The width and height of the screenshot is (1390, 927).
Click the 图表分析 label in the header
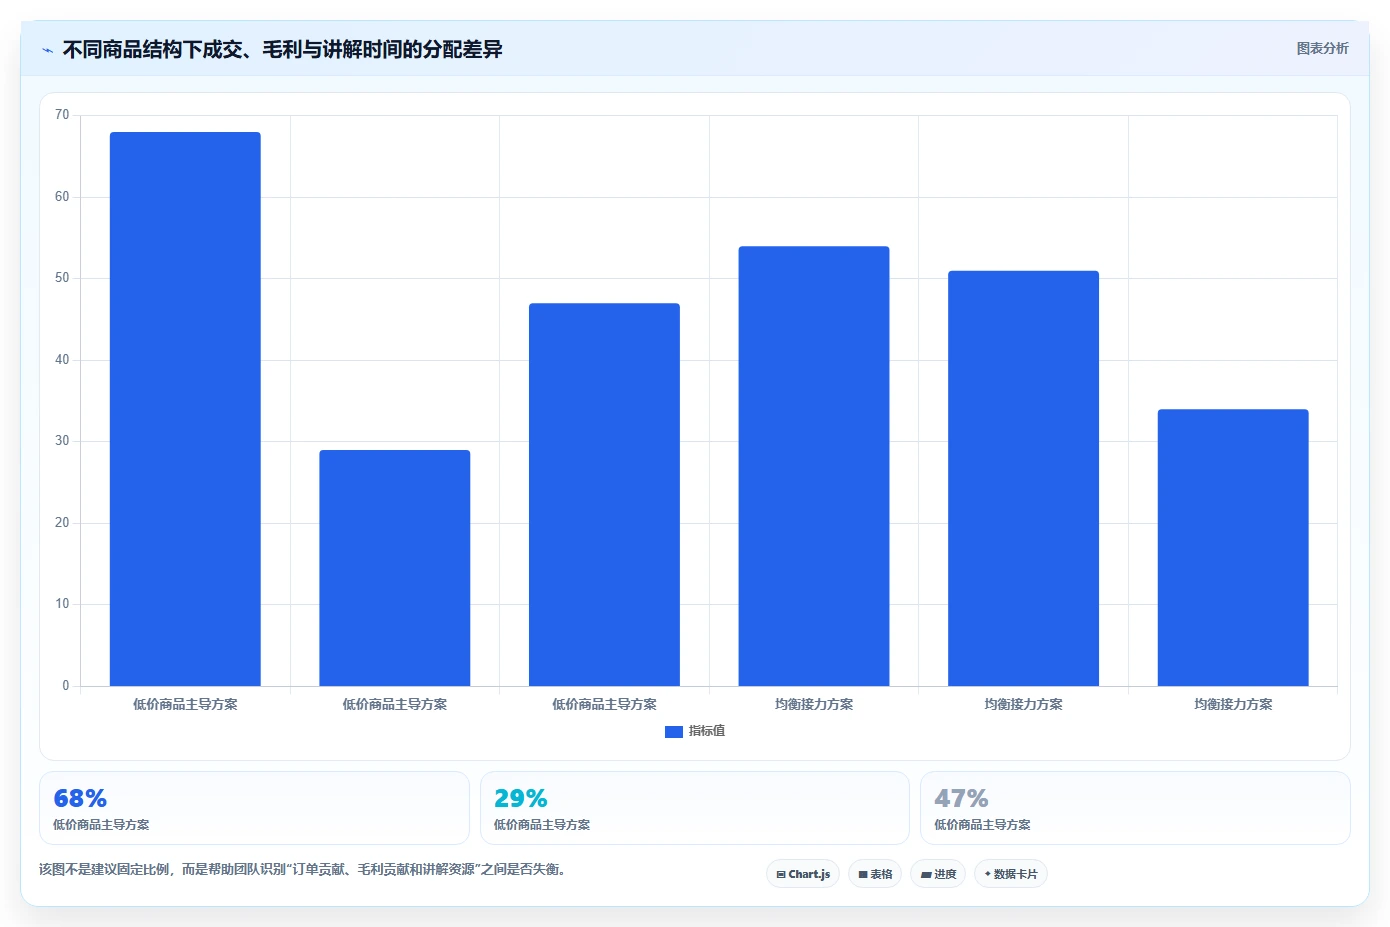click(x=1322, y=48)
